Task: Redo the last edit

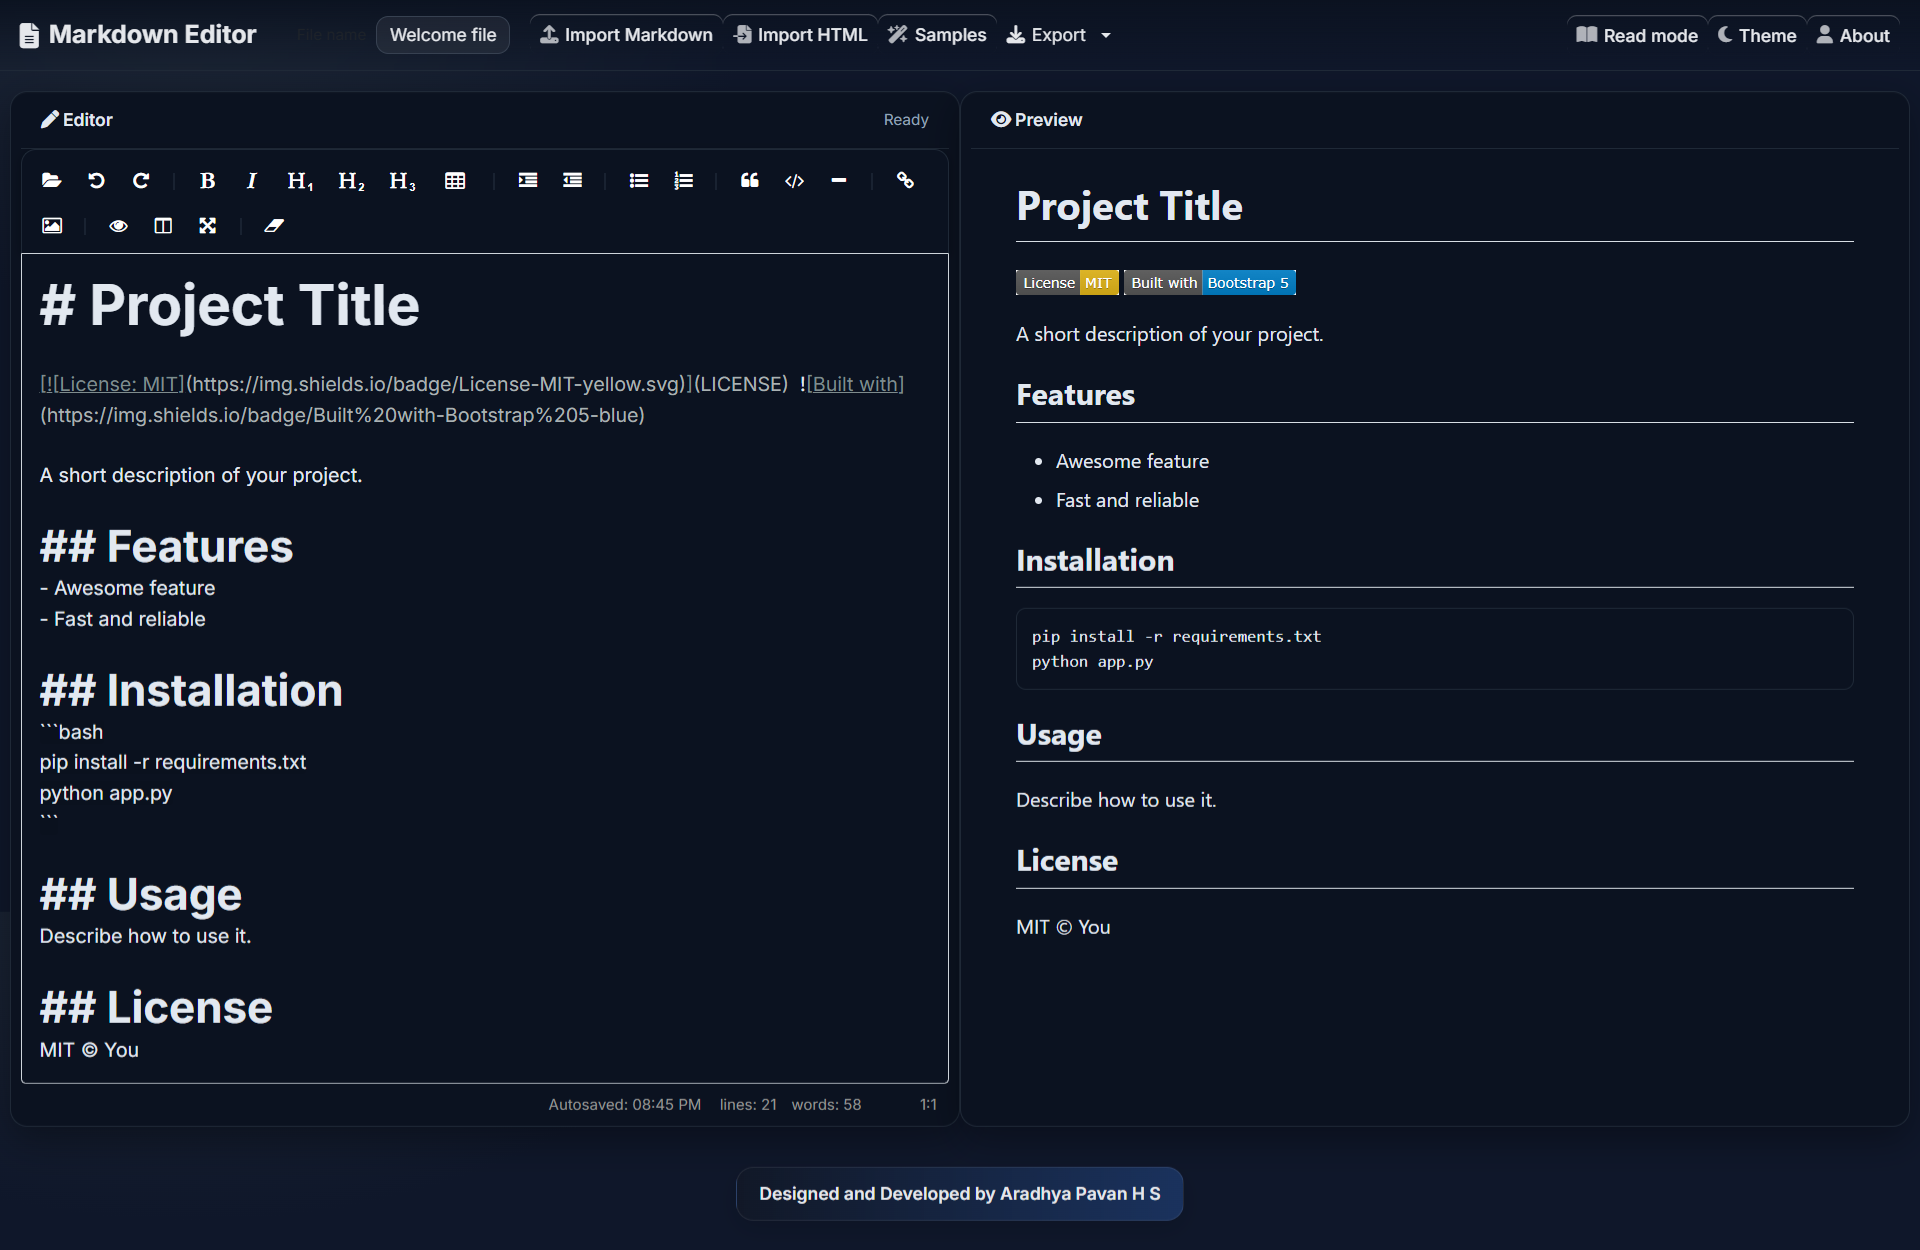Action: [x=141, y=181]
